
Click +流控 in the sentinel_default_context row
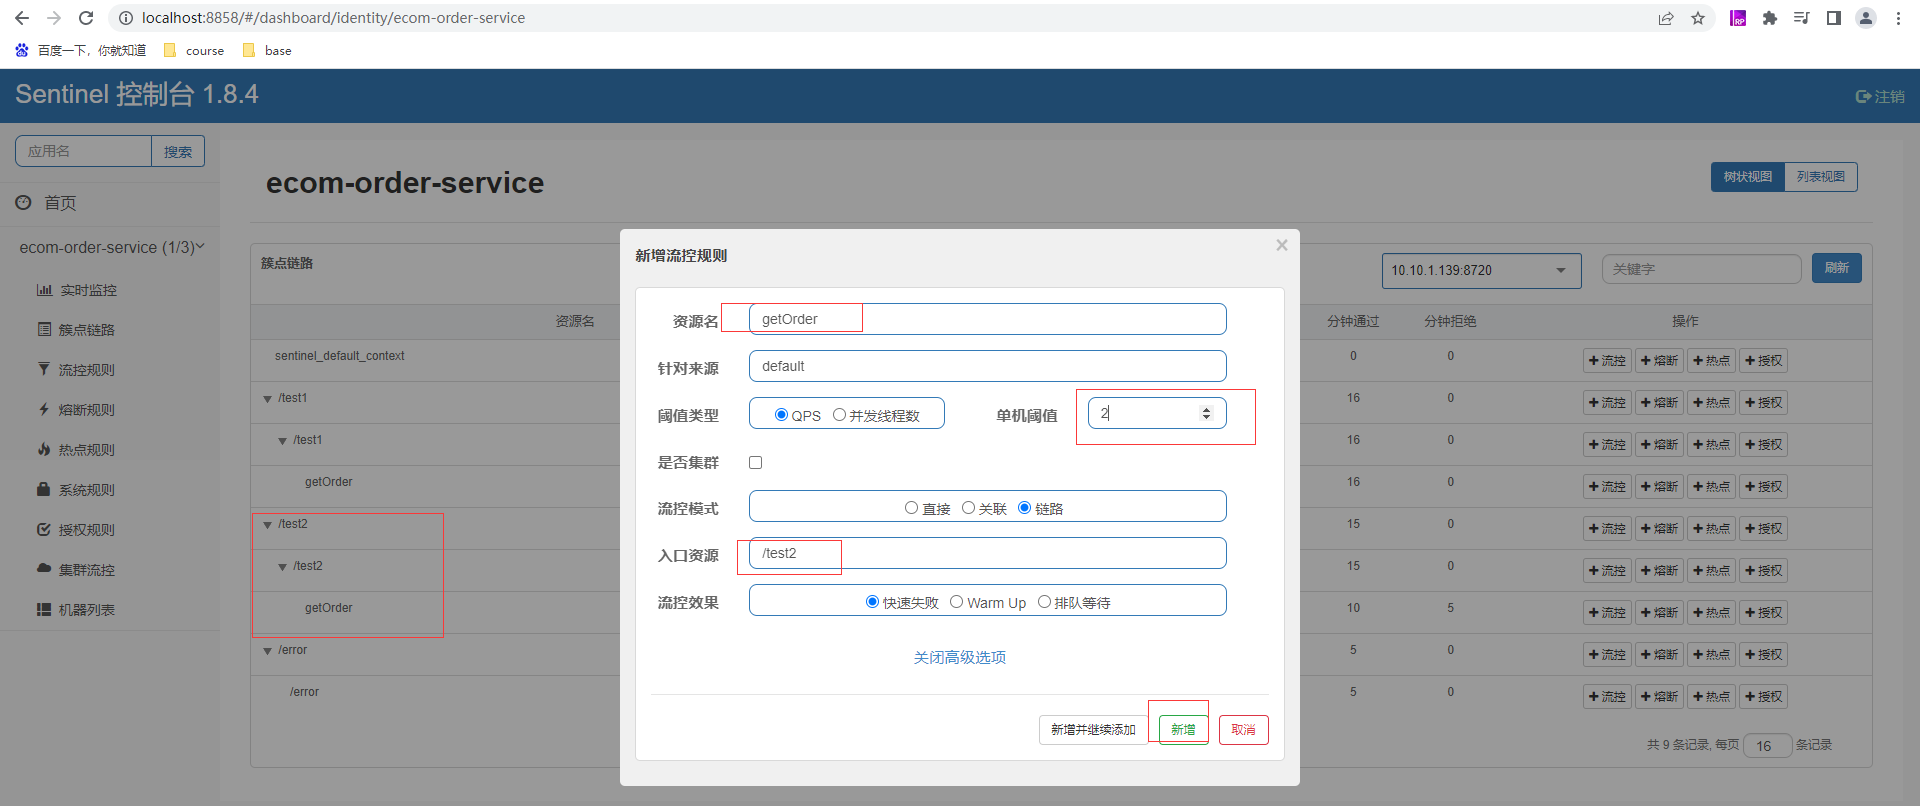click(1607, 361)
